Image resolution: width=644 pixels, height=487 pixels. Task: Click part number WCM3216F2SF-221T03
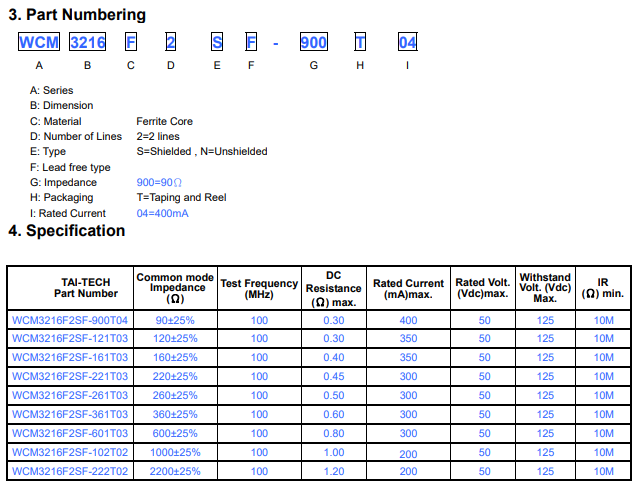point(70,376)
